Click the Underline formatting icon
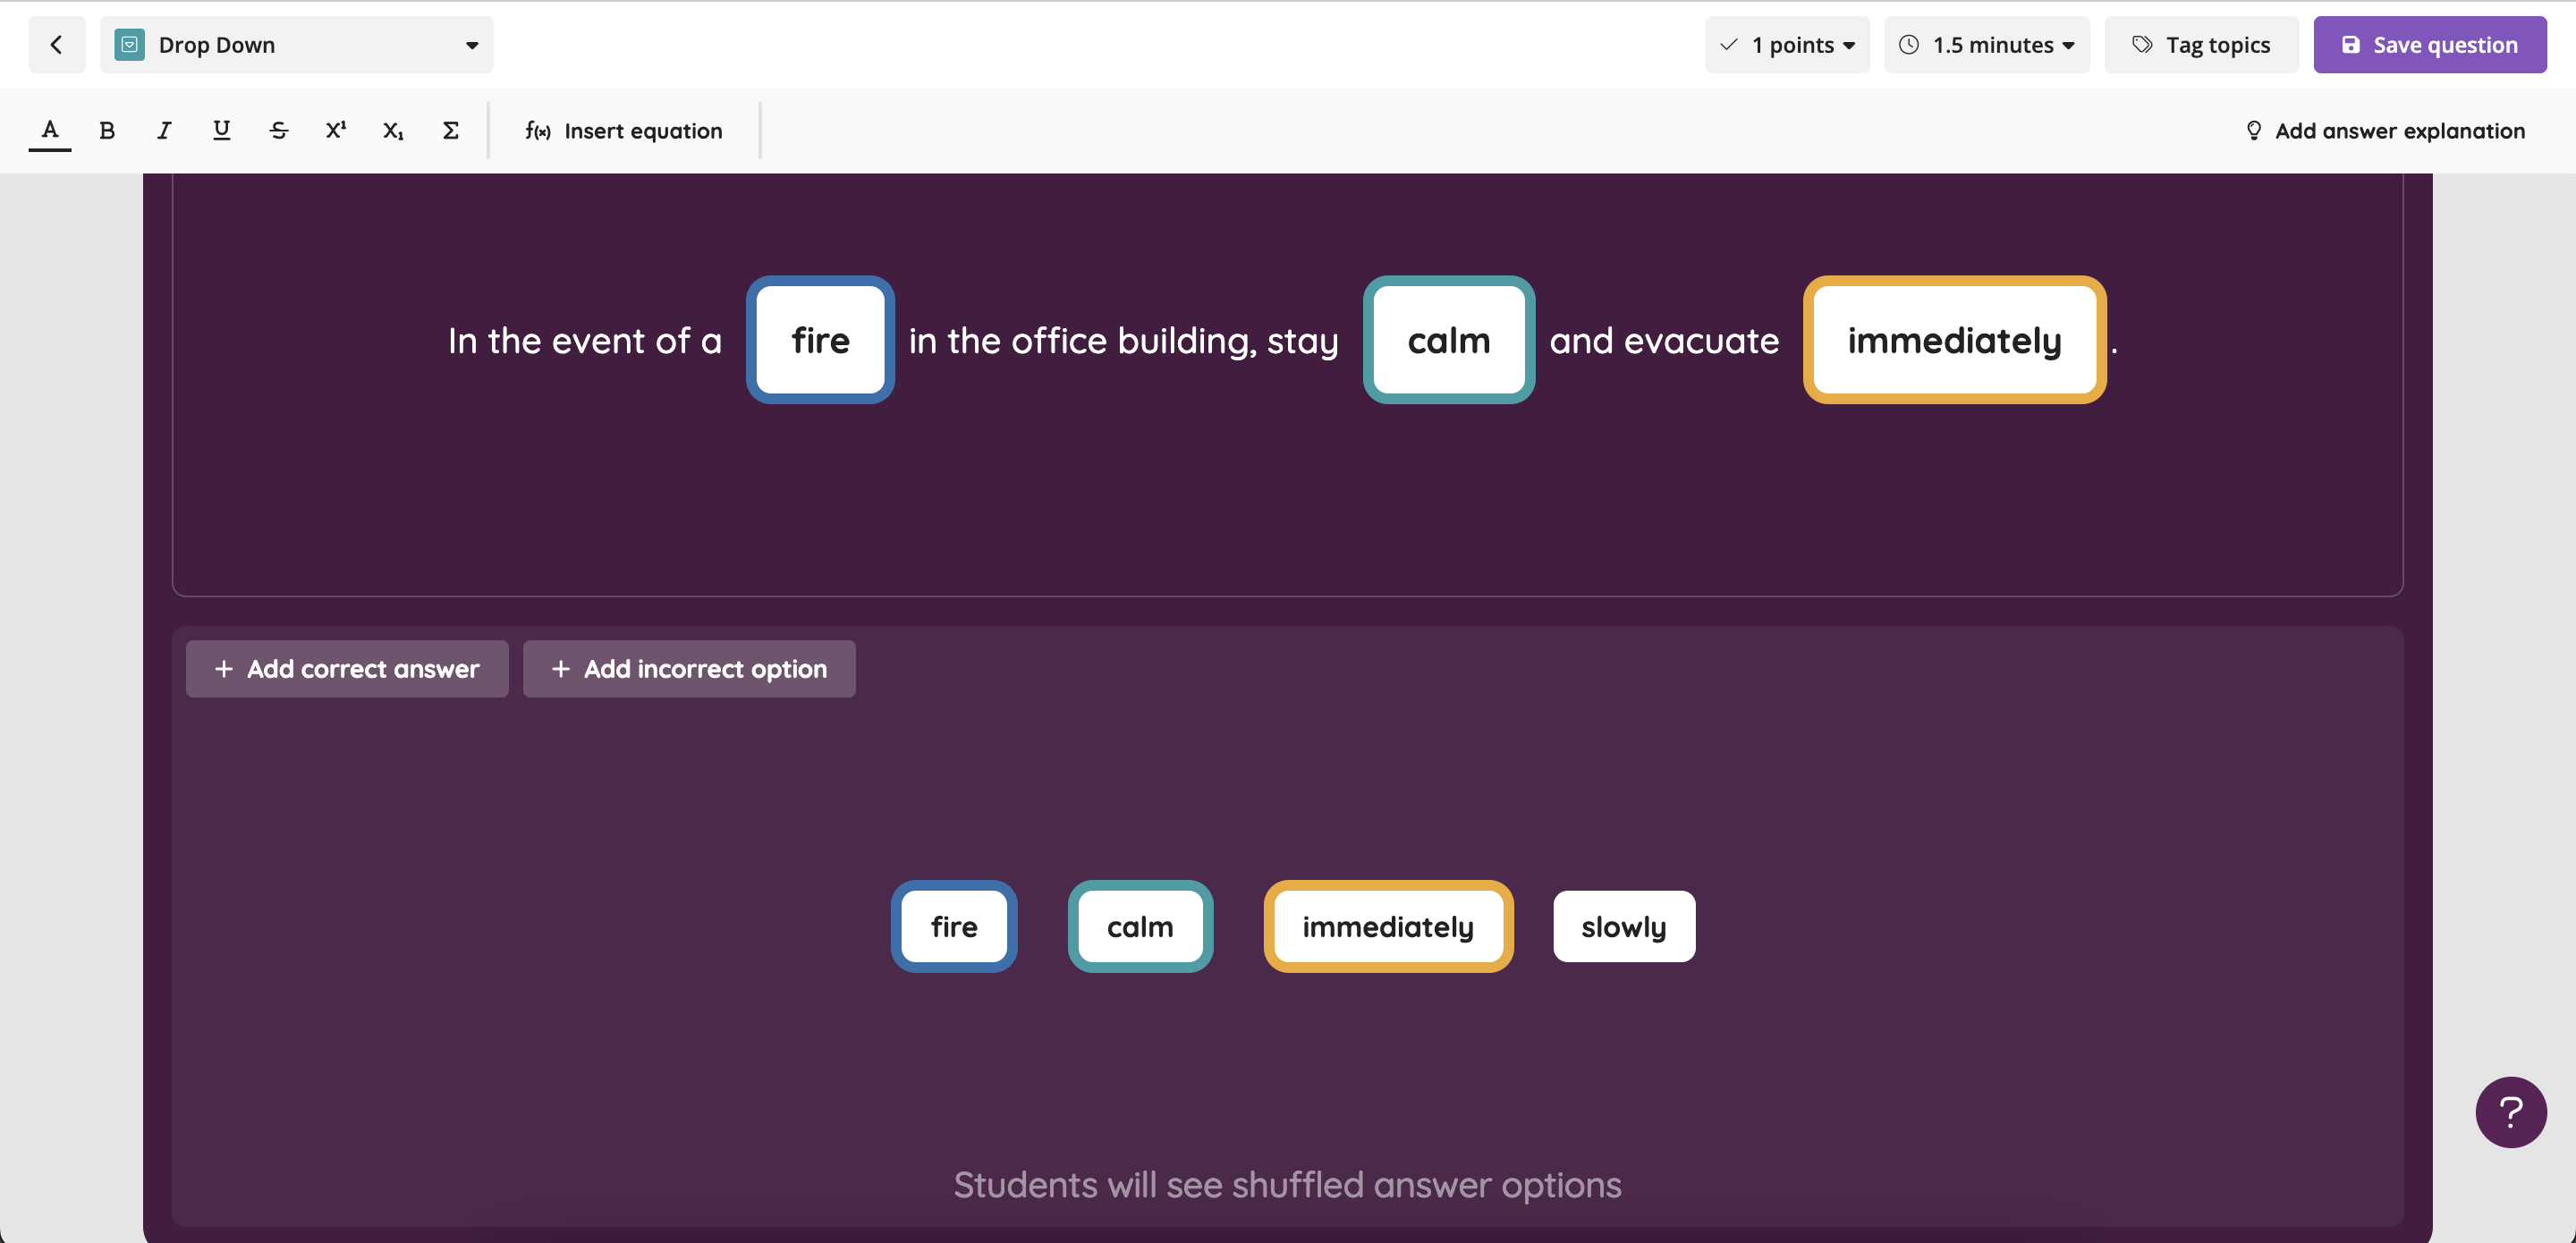The image size is (2576, 1243). [222, 130]
